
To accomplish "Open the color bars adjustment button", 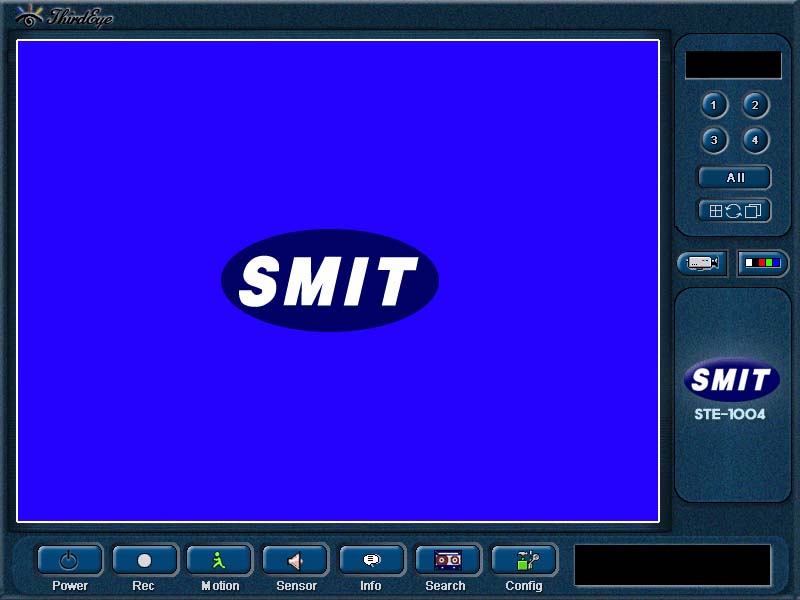I will click(763, 263).
